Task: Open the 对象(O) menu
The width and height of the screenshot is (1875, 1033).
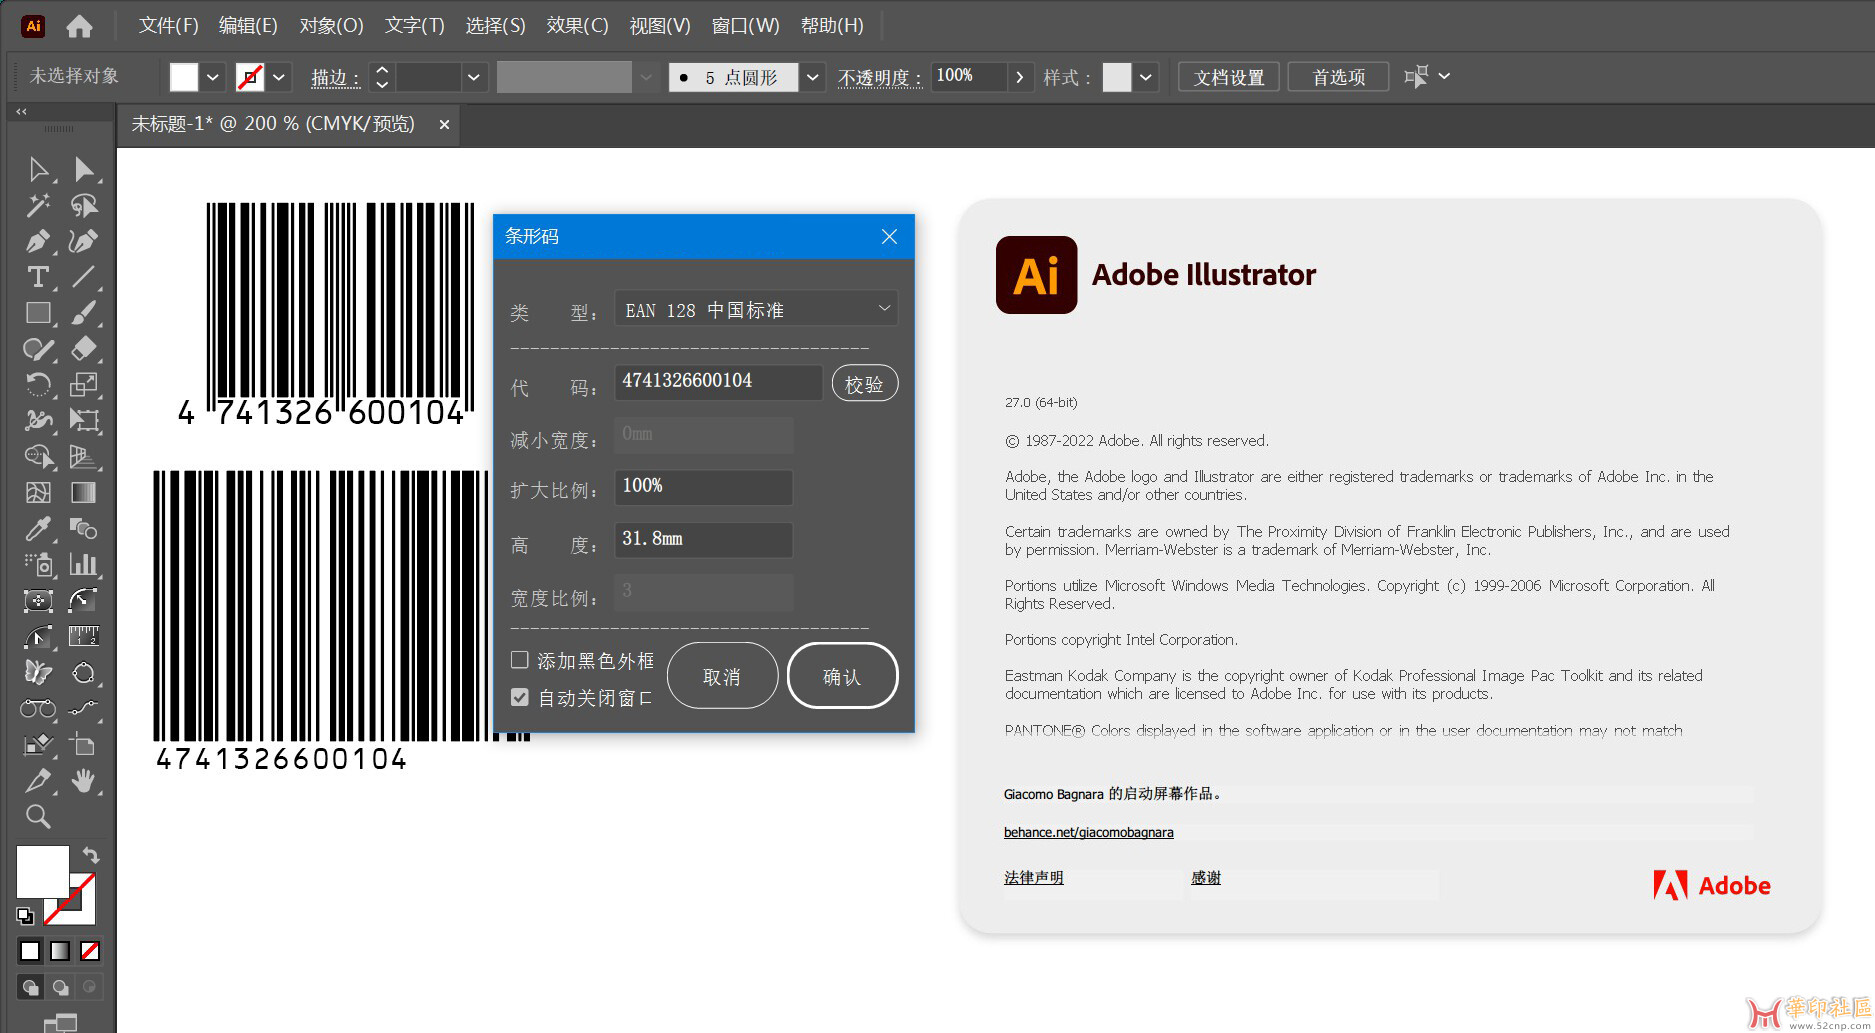Action: click(331, 25)
